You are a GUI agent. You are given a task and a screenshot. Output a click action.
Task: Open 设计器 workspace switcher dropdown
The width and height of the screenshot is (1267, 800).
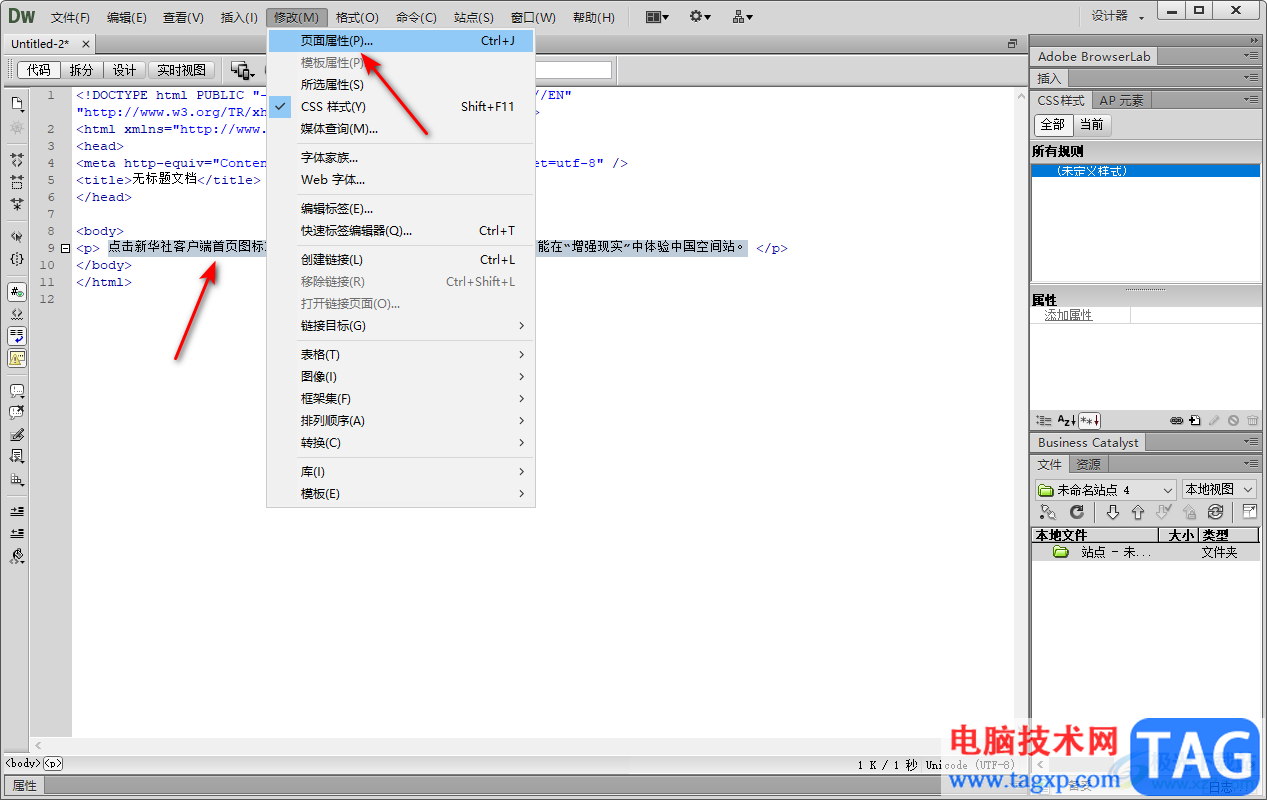coord(1117,16)
